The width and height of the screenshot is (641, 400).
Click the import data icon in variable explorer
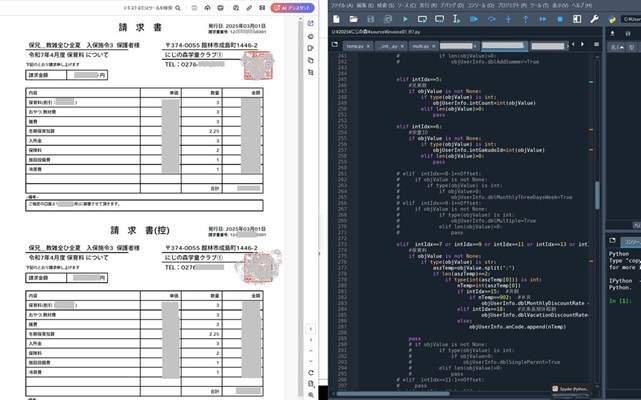[x=612, y=34]
